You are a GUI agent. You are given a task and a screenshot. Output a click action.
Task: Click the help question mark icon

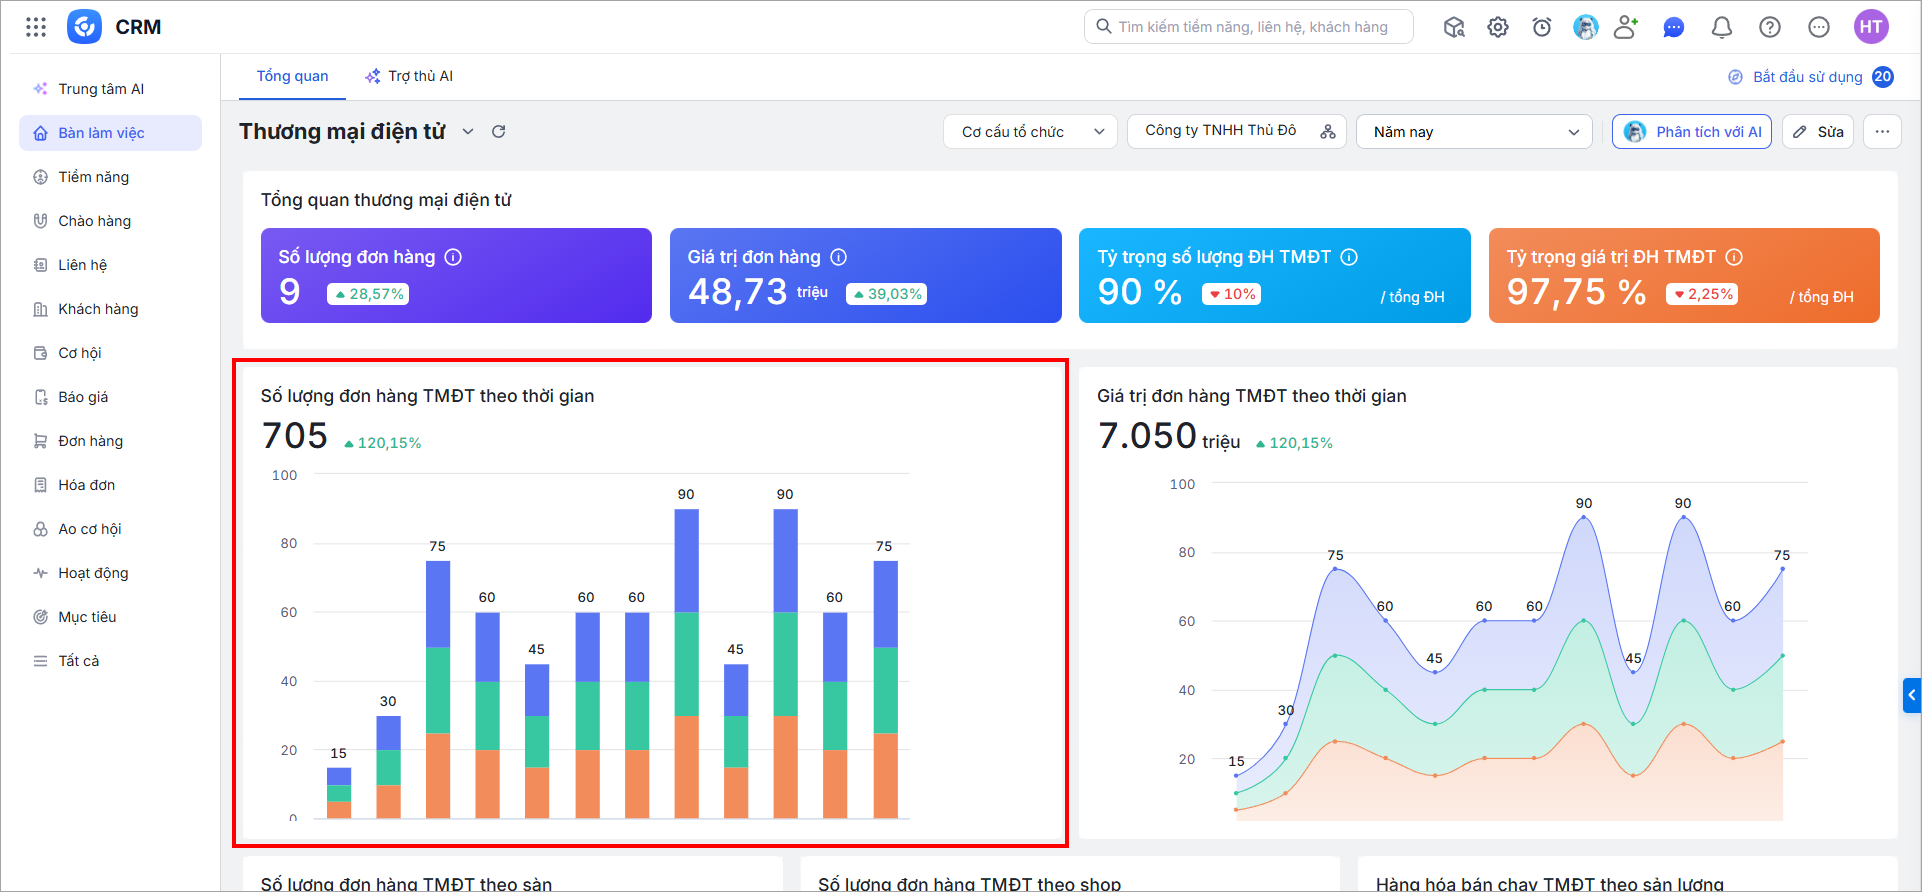[x=1770, y=27]
